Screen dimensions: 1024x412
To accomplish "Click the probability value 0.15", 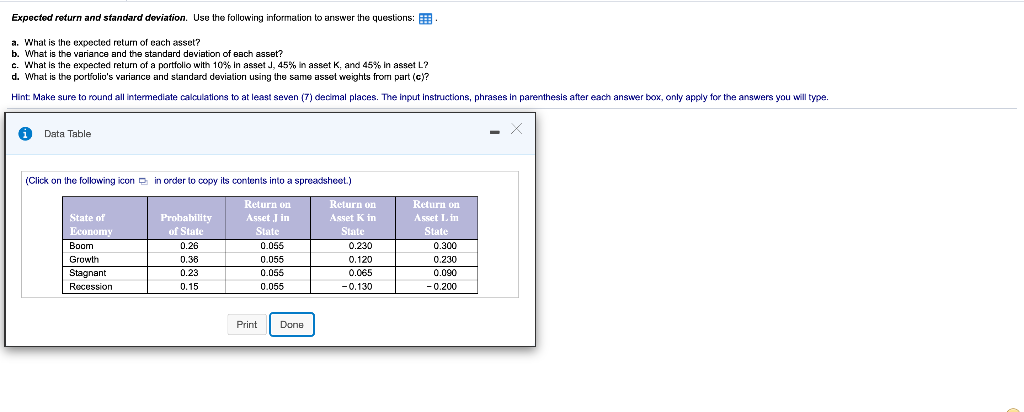I will pos(189,287).
